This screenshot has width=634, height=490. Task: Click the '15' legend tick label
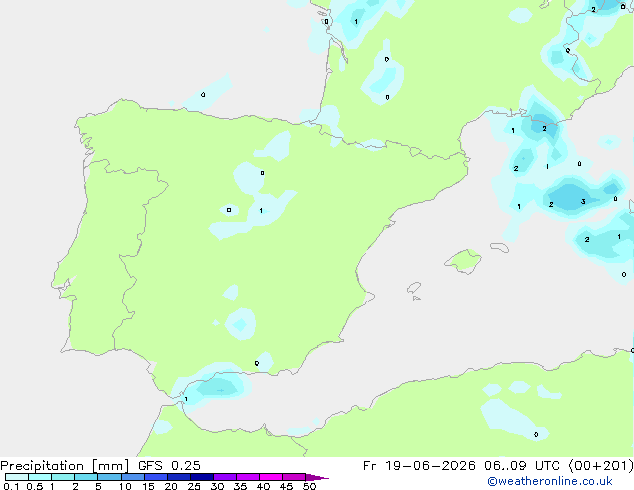point(148,486)
